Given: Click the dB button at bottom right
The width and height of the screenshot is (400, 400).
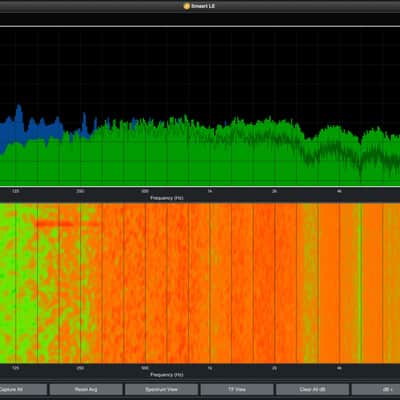Looking at the screenshot, I should [376, 389].
